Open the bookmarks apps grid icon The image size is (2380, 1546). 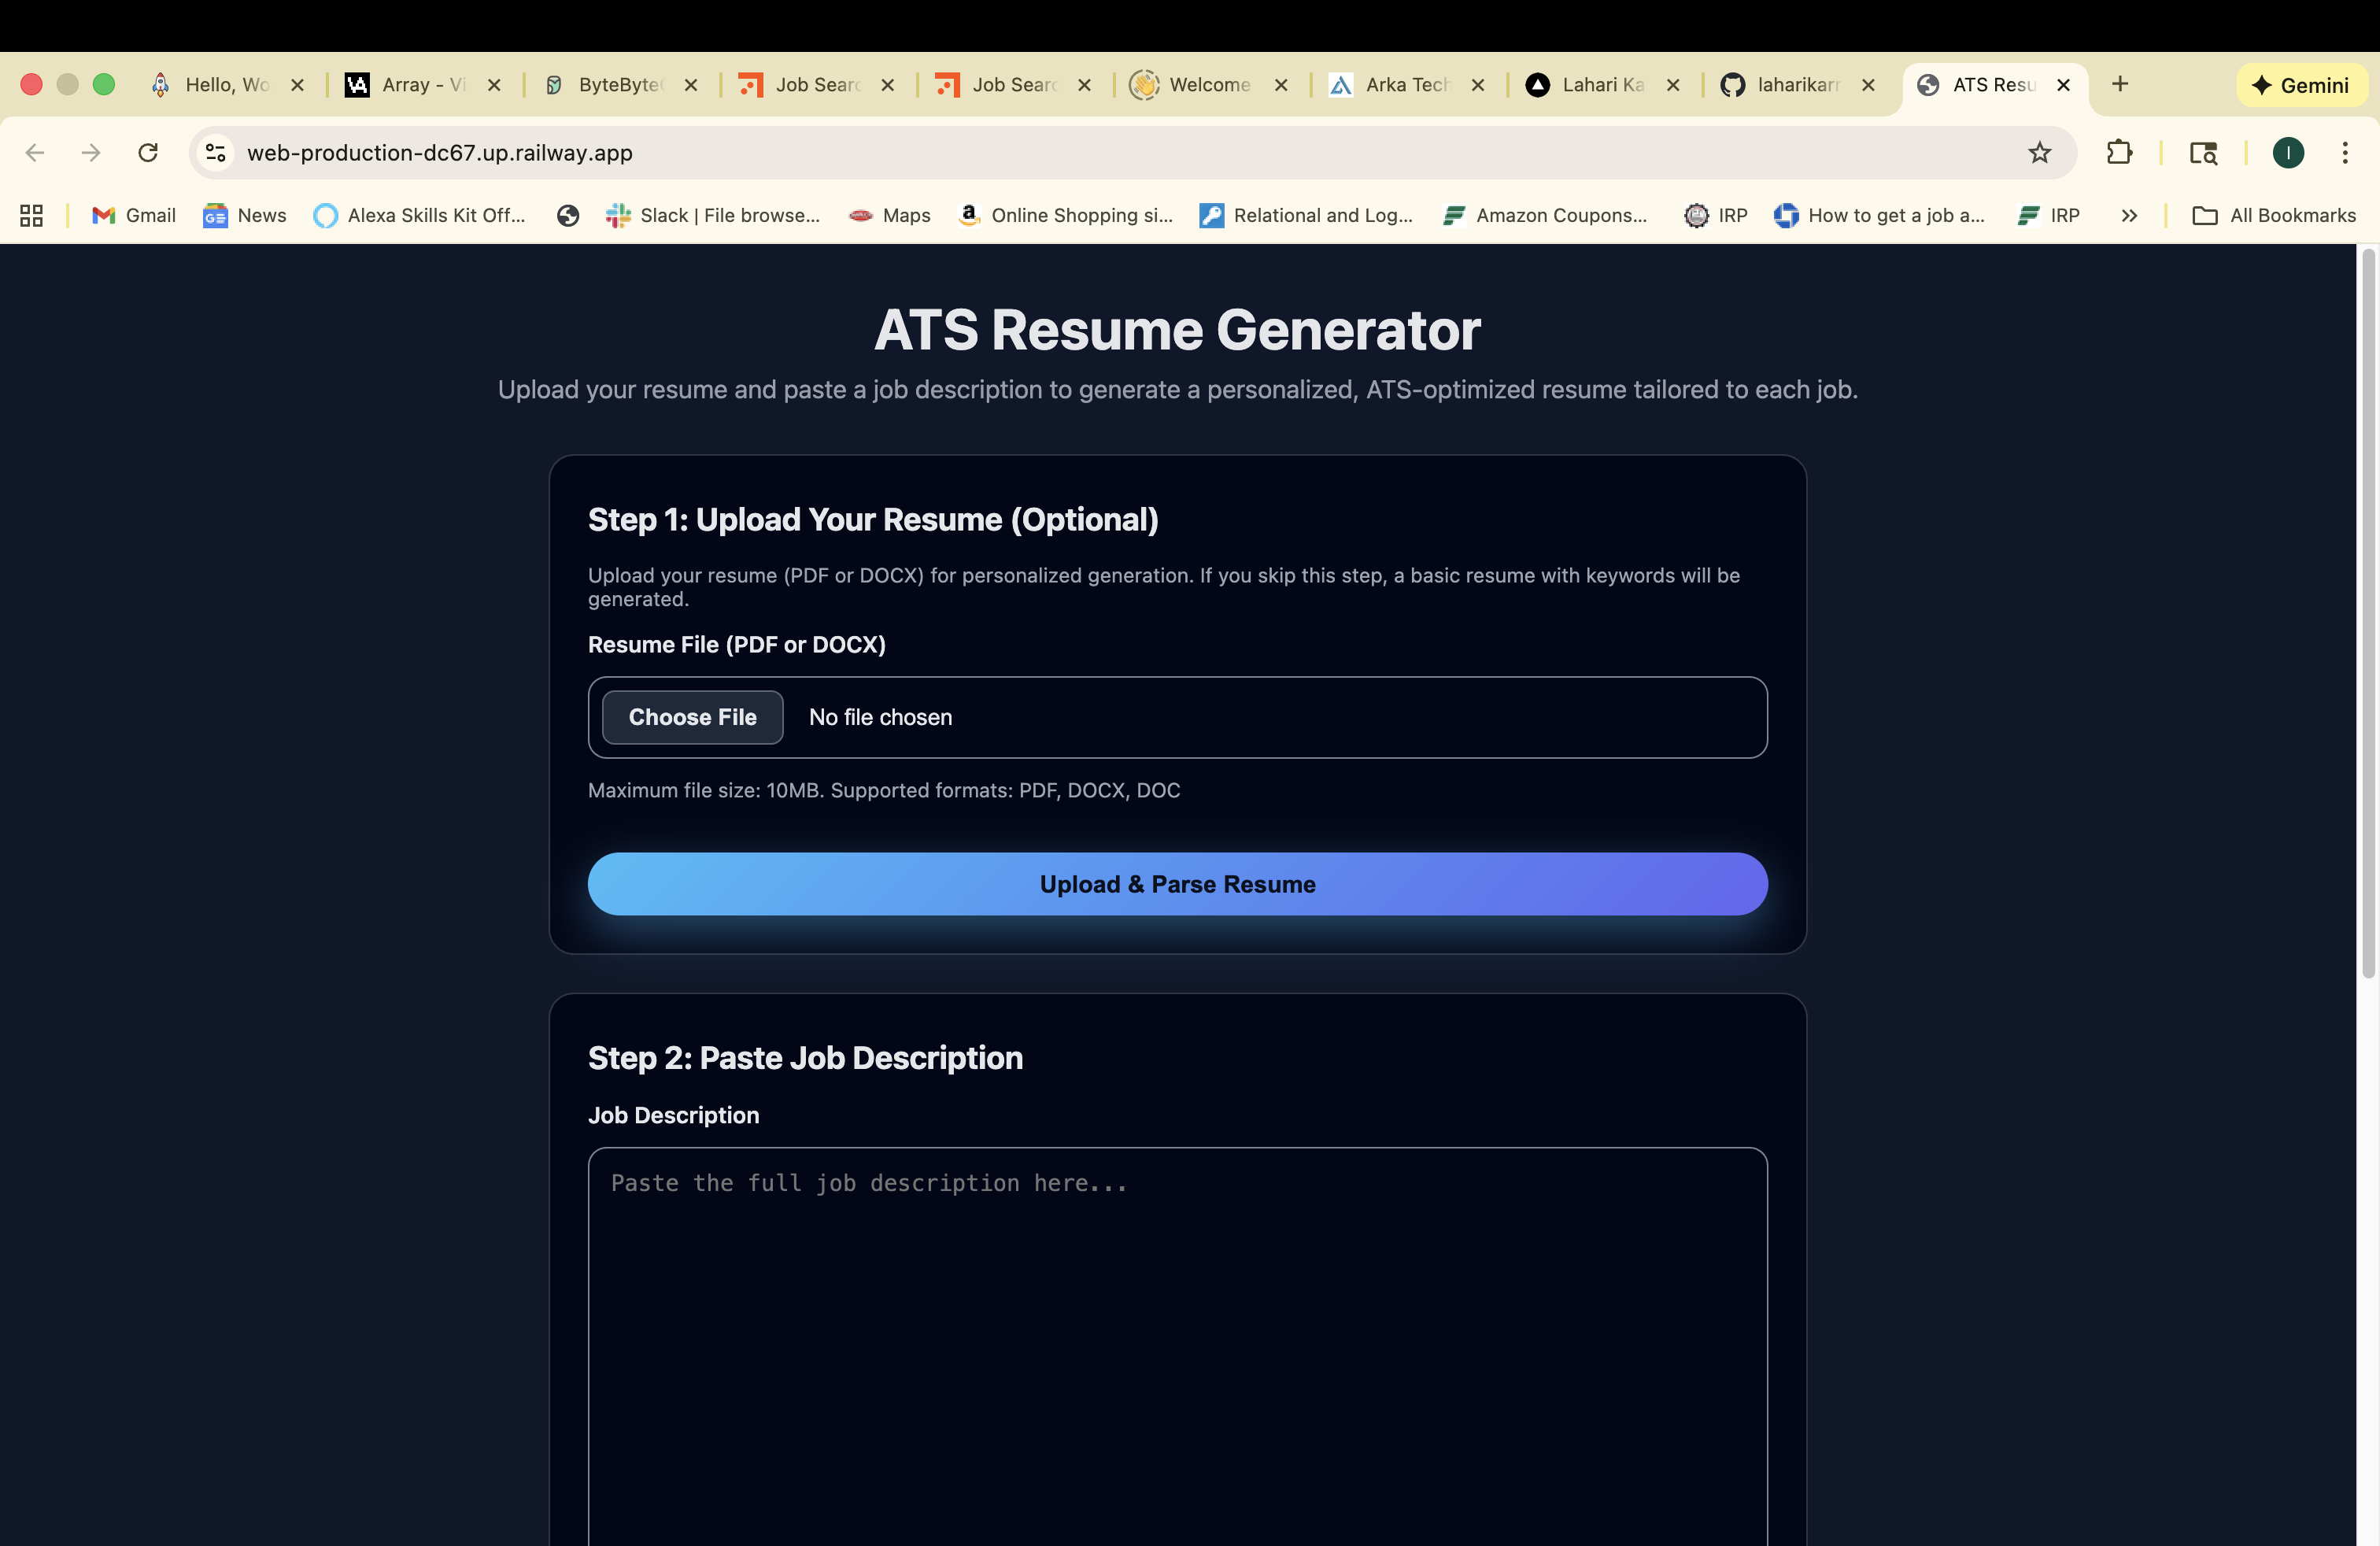[x=30, y=215]
